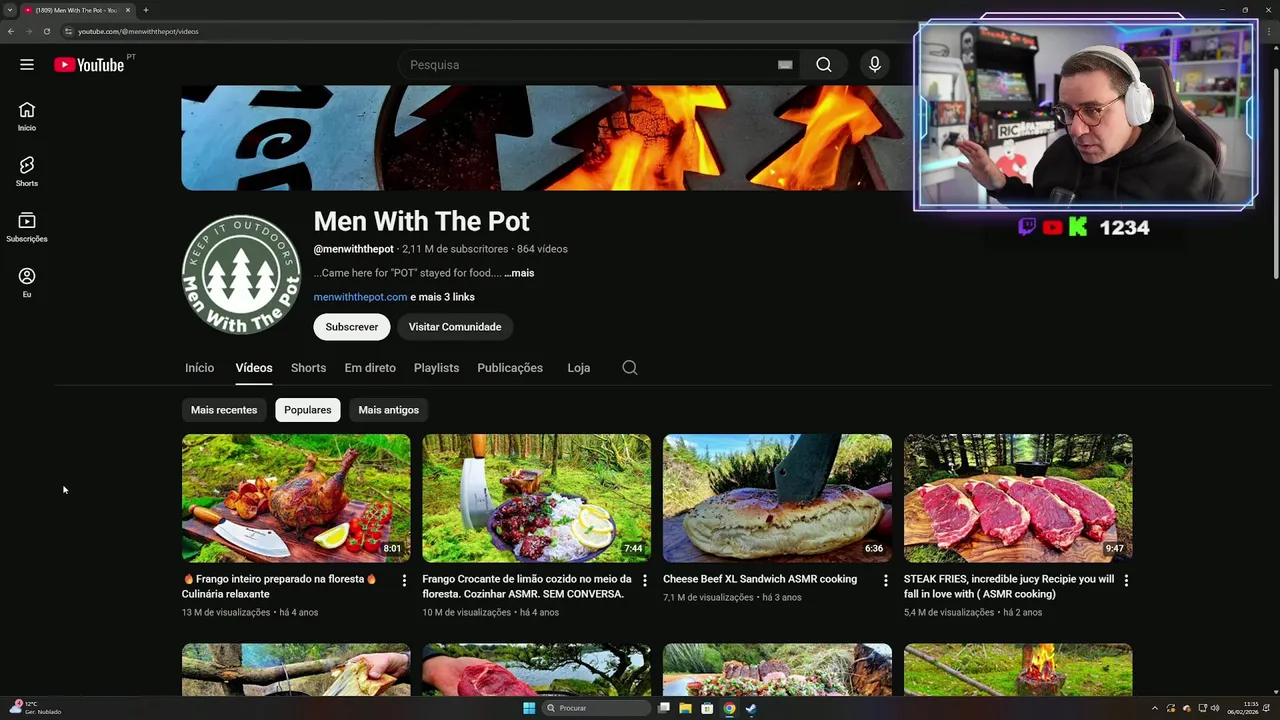Go to Início in the sidebar

[27, 116]
